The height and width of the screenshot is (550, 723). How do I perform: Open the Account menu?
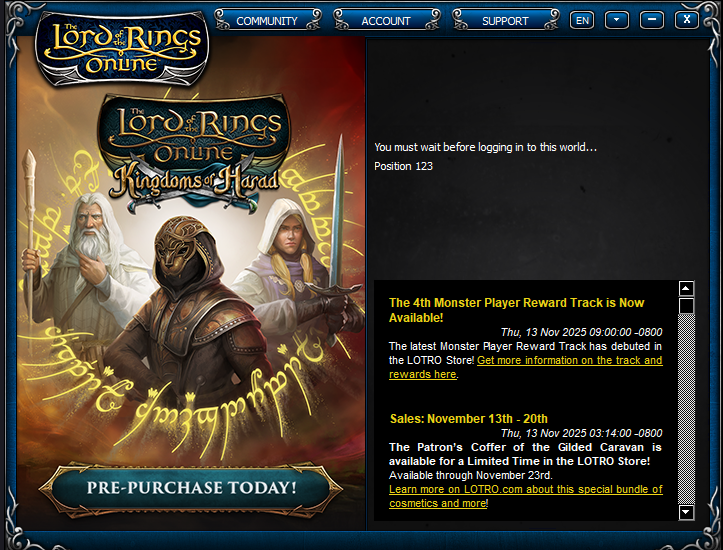pos(386,21)
